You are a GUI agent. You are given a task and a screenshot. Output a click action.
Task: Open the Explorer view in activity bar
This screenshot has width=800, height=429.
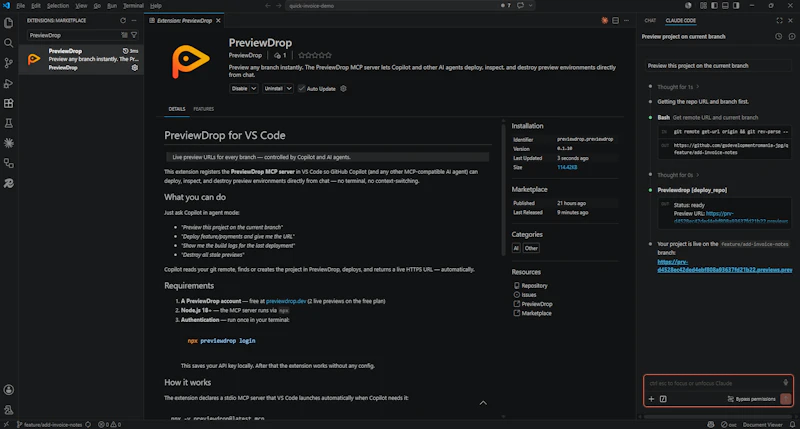click(x=8, y=23)
